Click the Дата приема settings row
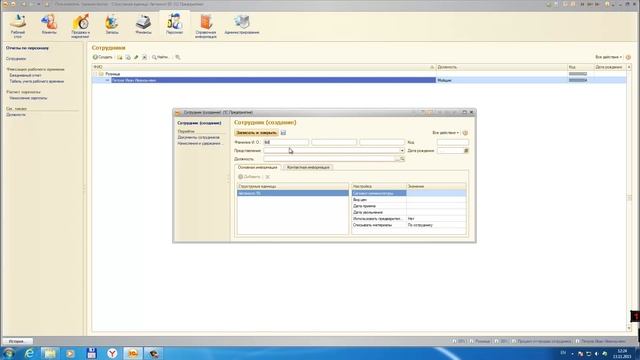The height and width of the screenshot is (360, 640). pyautogui.click(x=409, y=206)
